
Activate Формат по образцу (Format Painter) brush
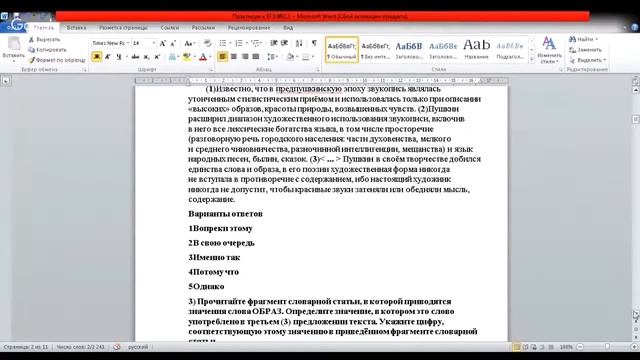[x=31, y=60]
